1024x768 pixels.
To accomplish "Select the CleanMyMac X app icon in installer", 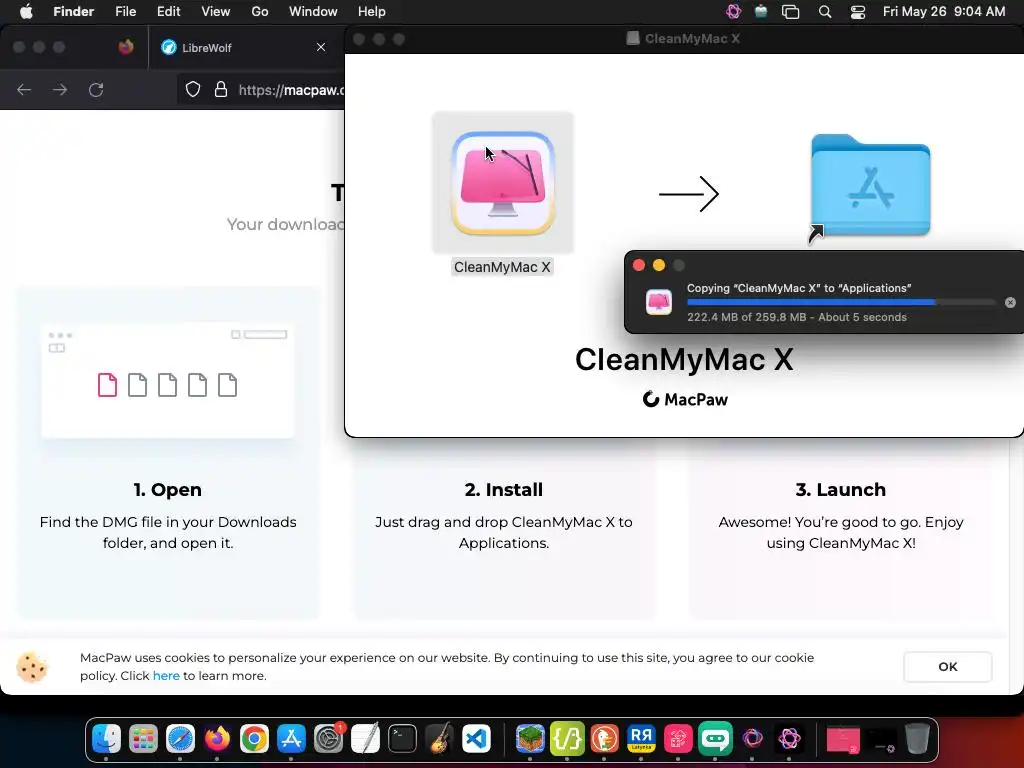I will tap(503, 183).
